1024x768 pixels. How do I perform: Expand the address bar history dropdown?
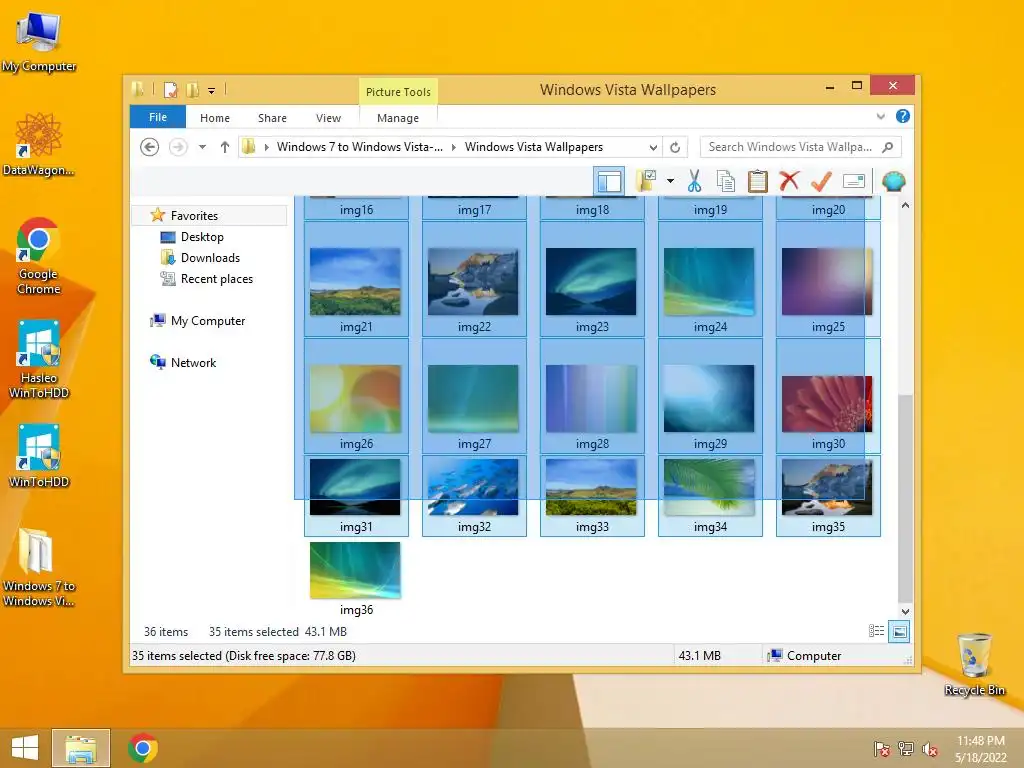pyautogui.click(x=653, y=147)
